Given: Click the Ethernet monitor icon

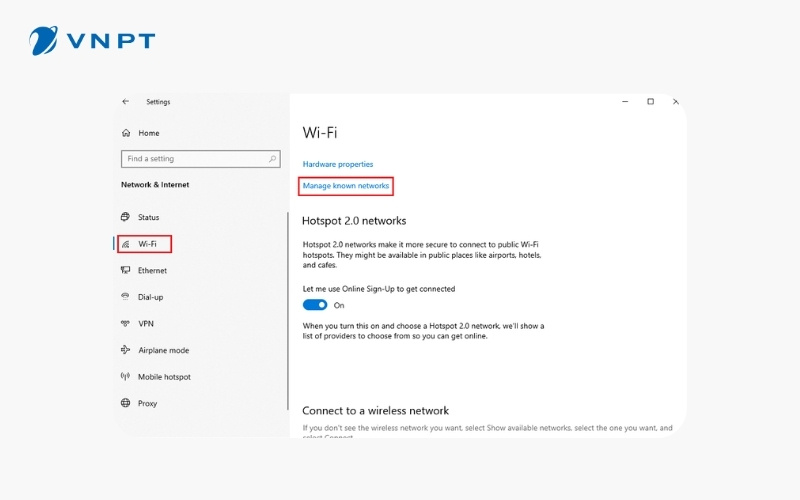Looking at the screenshot, I should (125, 271).
